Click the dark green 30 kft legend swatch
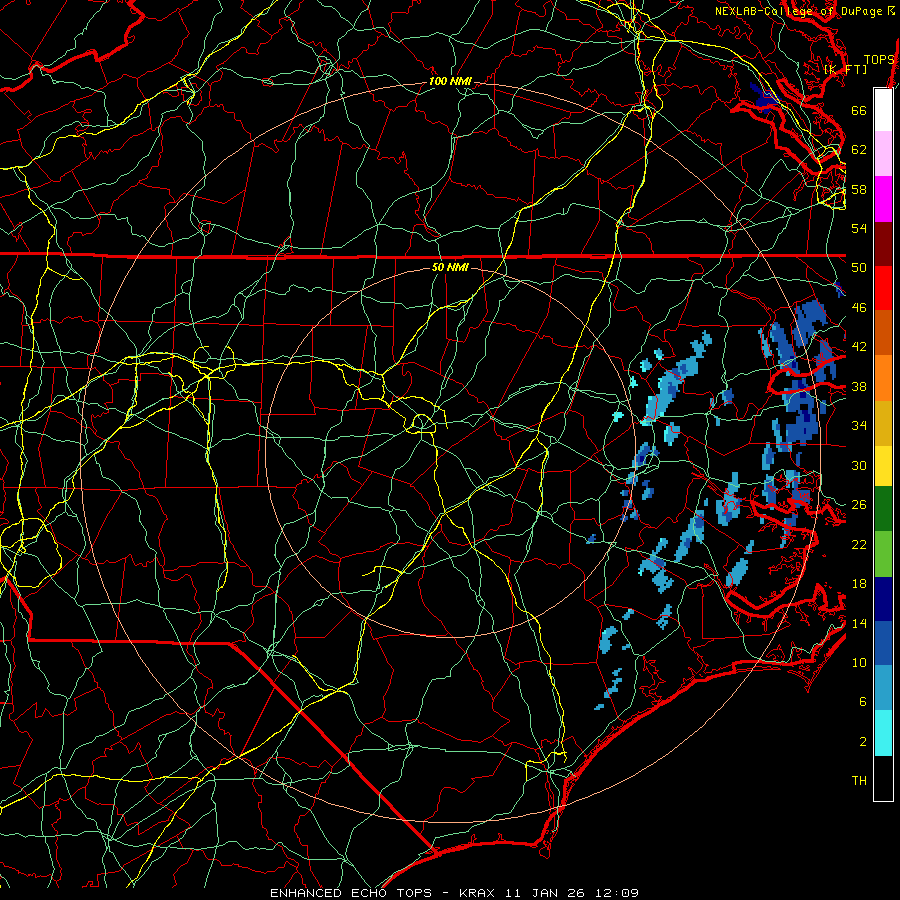900x900 pixels. (x=883, y=509)
